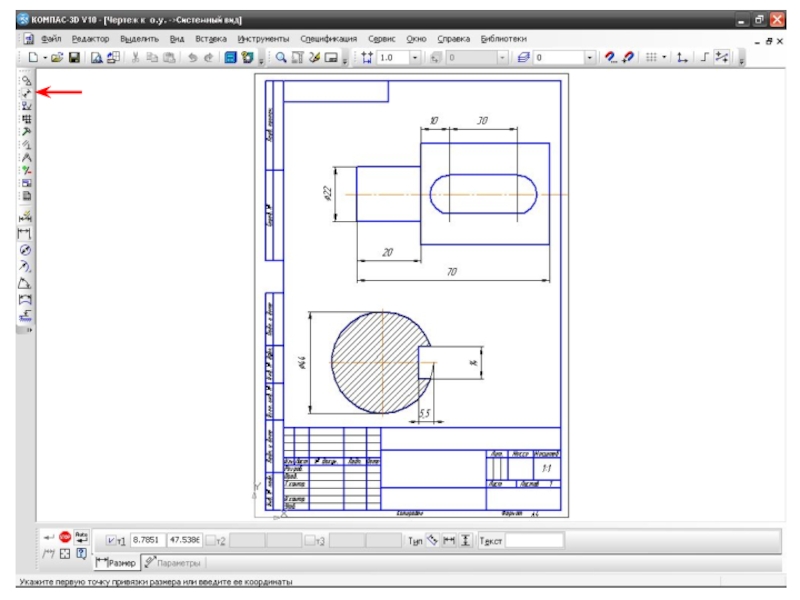Screen dimensions: 800x600
Task: Click the Размер tab
Action: [116, 563]
